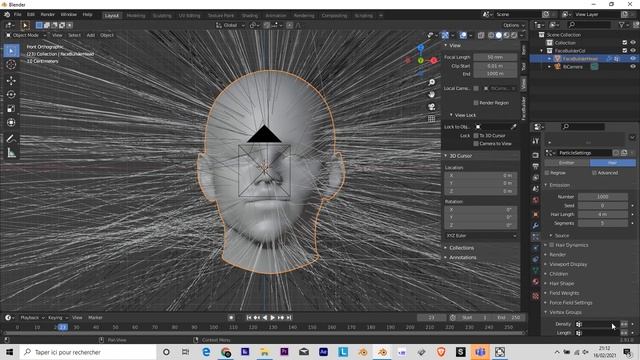Collapse the Emission panel
This screenshot has width=640, height=360.
[559, 185]
